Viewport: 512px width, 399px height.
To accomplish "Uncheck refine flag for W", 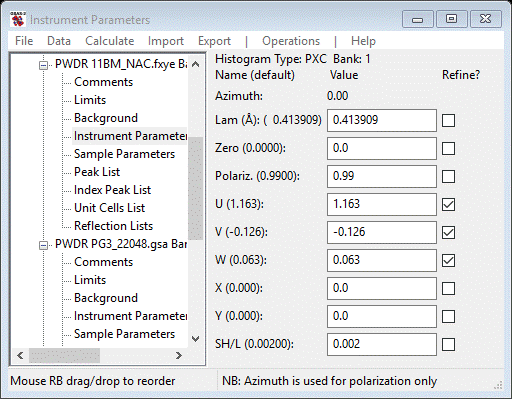I will [x=448, y=260].
